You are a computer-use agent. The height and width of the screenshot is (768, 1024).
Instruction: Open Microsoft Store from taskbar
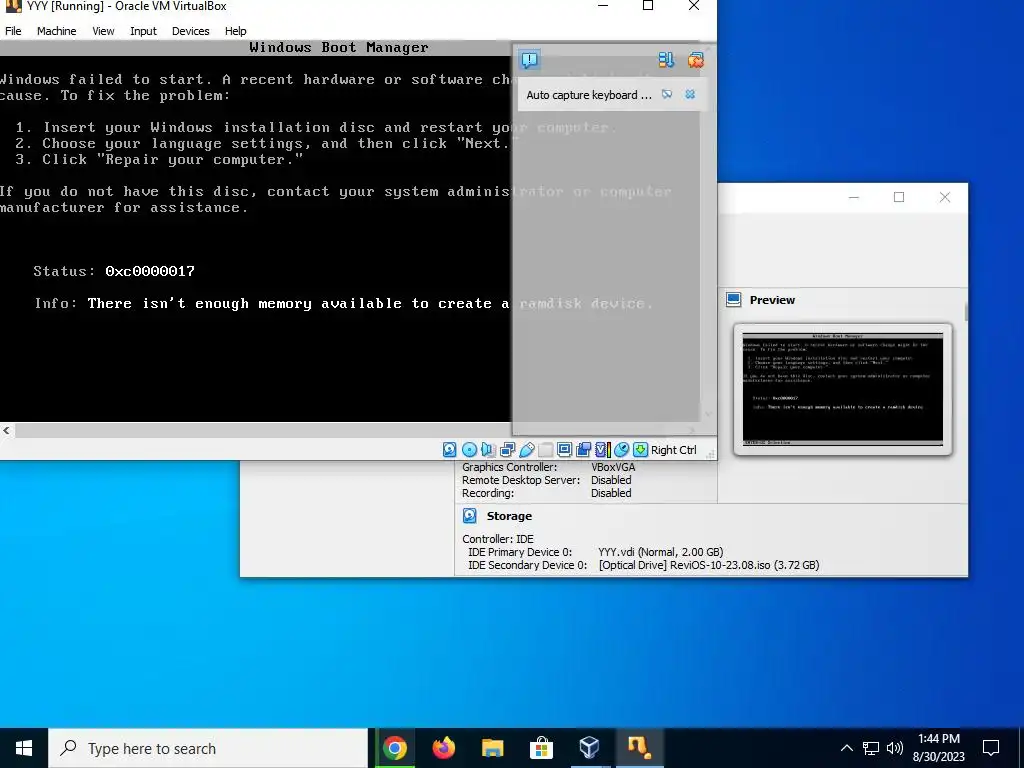coord(541,748)
